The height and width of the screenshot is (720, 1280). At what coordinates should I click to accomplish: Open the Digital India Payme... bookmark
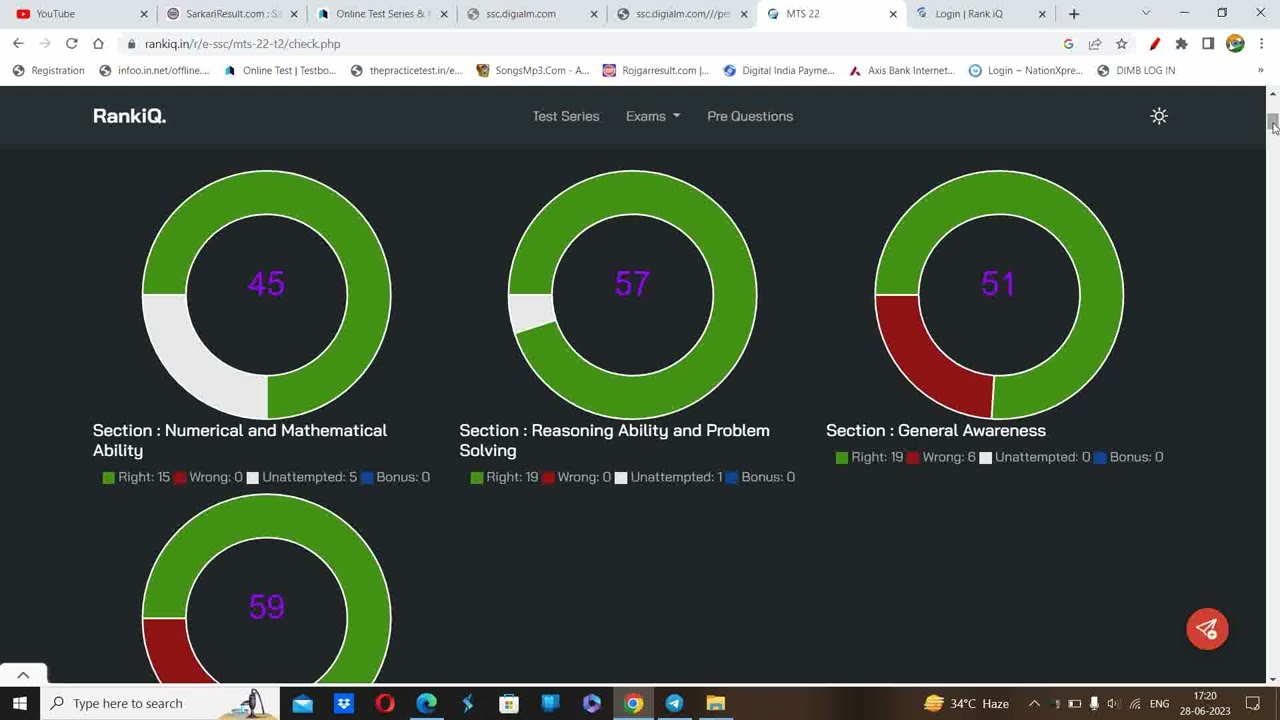tap(779, 70)
